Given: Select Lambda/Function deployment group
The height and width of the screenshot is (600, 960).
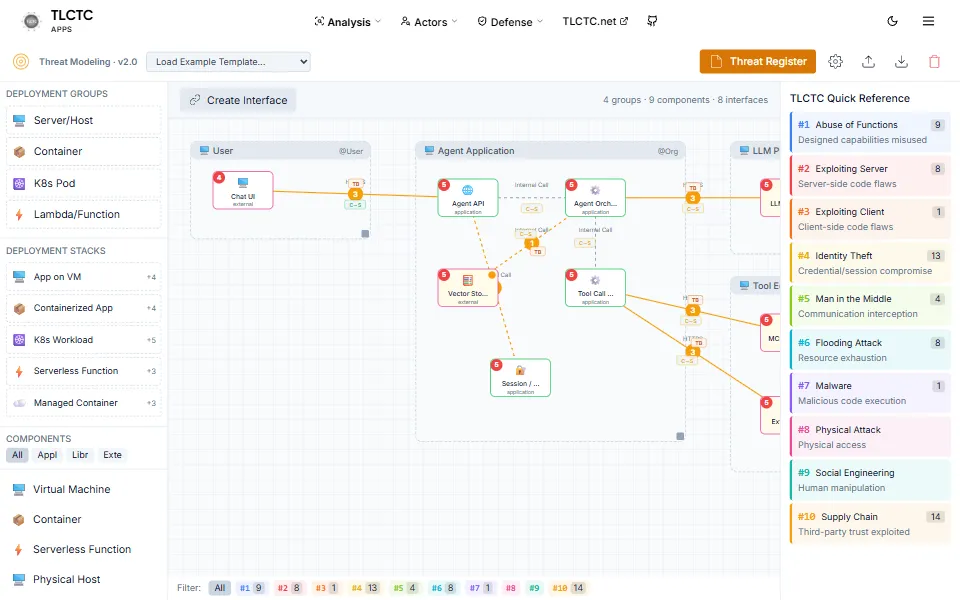Looking at the screenshot, I should [84, 214].
